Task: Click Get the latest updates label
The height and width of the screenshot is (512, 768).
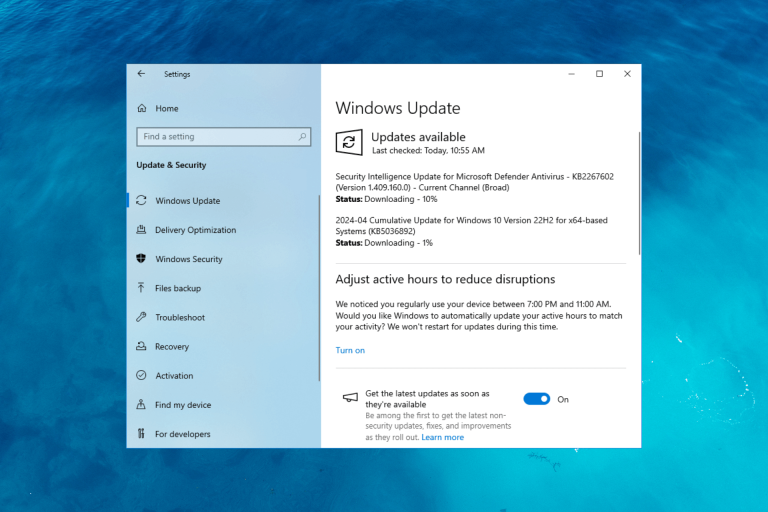Action: point(427,399)
